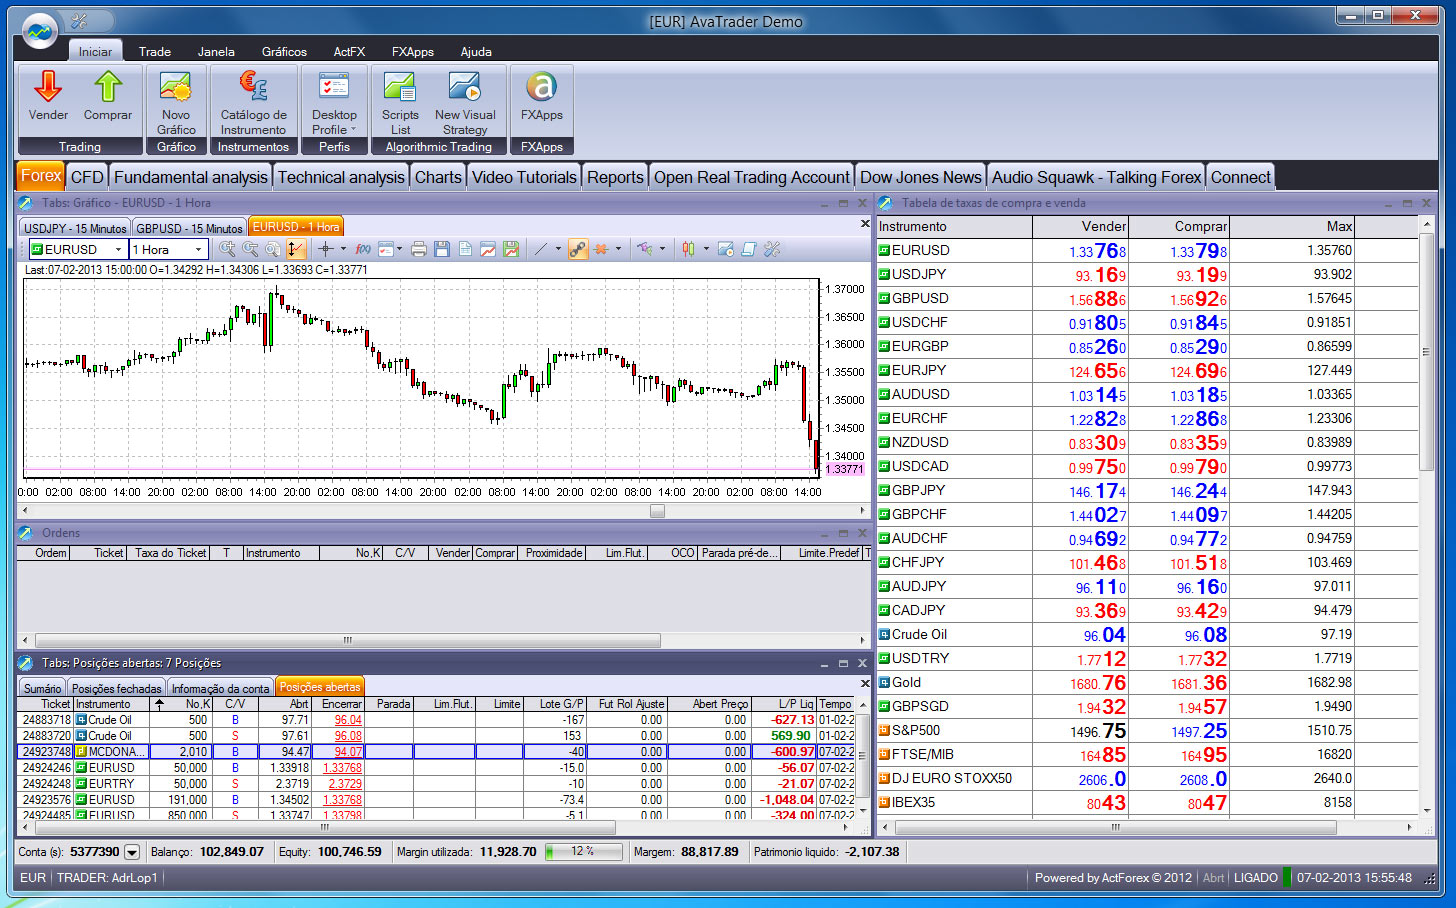Click the red Vender arrow icon
Screen dimensions: 1456x908
coord(48,87)
